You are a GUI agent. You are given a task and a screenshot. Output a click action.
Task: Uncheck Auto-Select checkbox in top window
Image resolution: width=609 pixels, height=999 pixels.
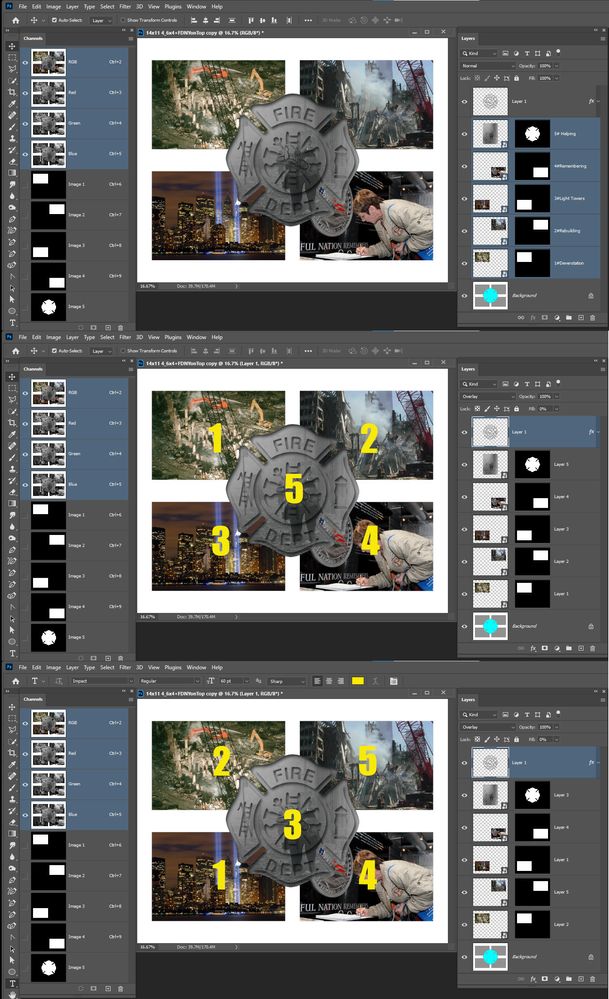click(x=54, y=20)
